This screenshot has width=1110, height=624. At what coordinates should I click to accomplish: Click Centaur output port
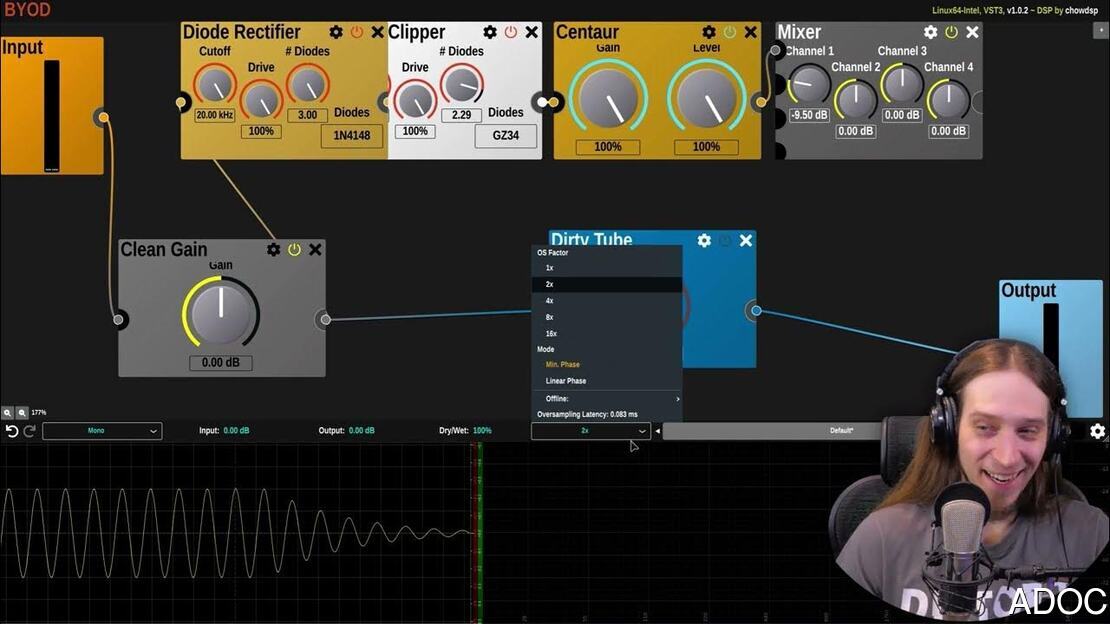pyautogui.click(x=761, y=103)
